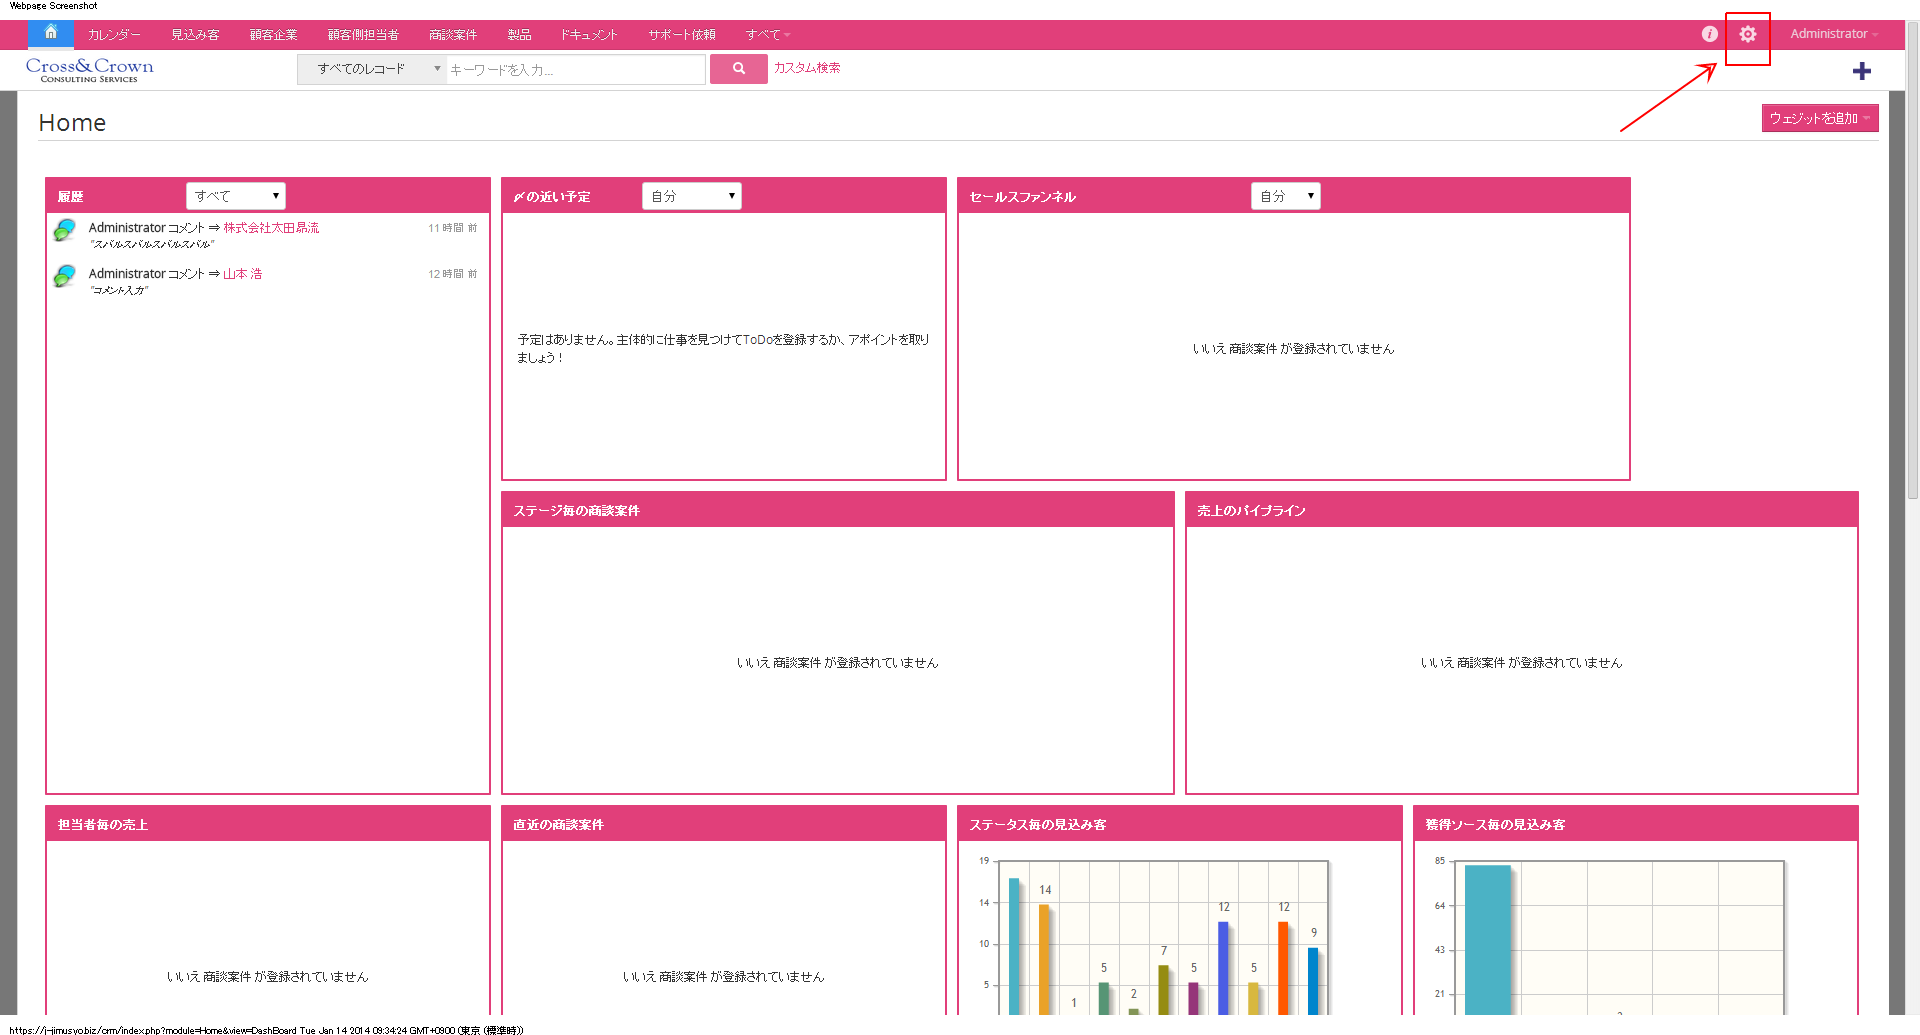Open the settings gear icon
The width and height of the screenshot is (1920, 1035).
(1747, 35)
